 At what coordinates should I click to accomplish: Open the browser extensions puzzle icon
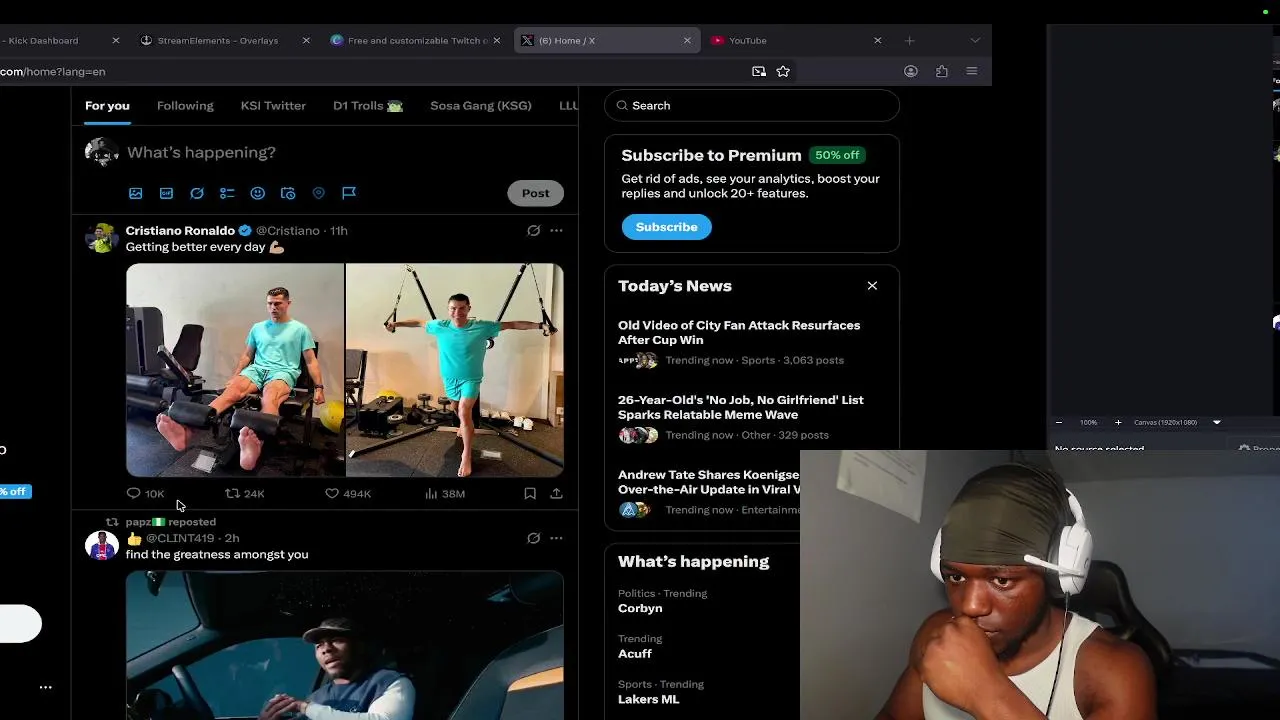pyautogui.click(x=942, y=71)
